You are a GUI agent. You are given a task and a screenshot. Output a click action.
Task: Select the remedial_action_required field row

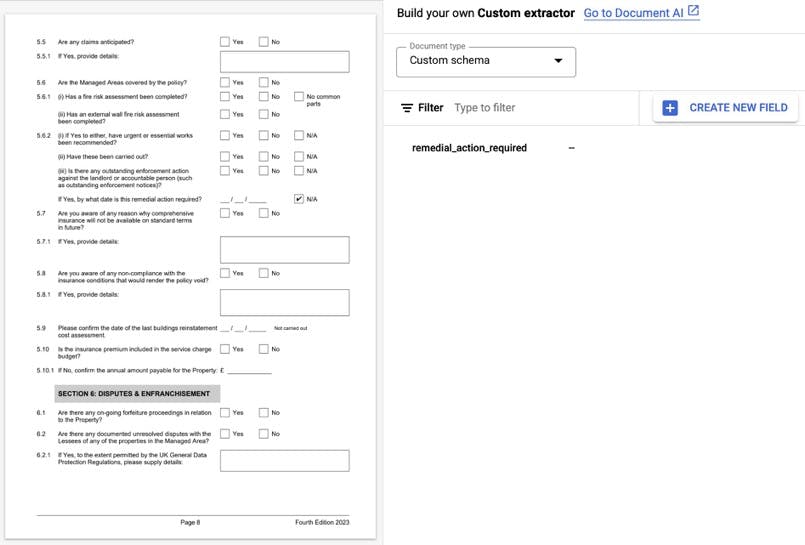coord(493,148)
